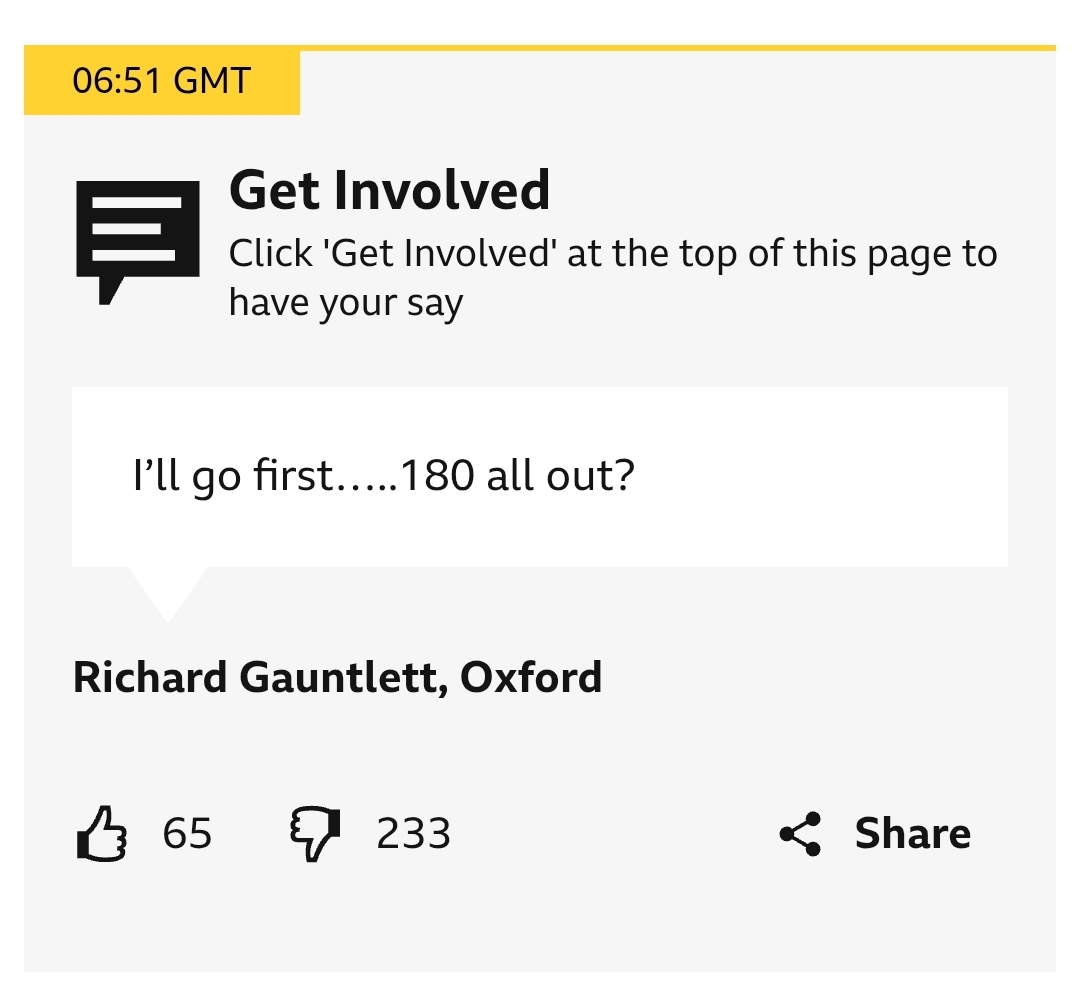1080x1005 pixels.
Task: Click the like count showing 65
Action: click(x=187, y=834)
